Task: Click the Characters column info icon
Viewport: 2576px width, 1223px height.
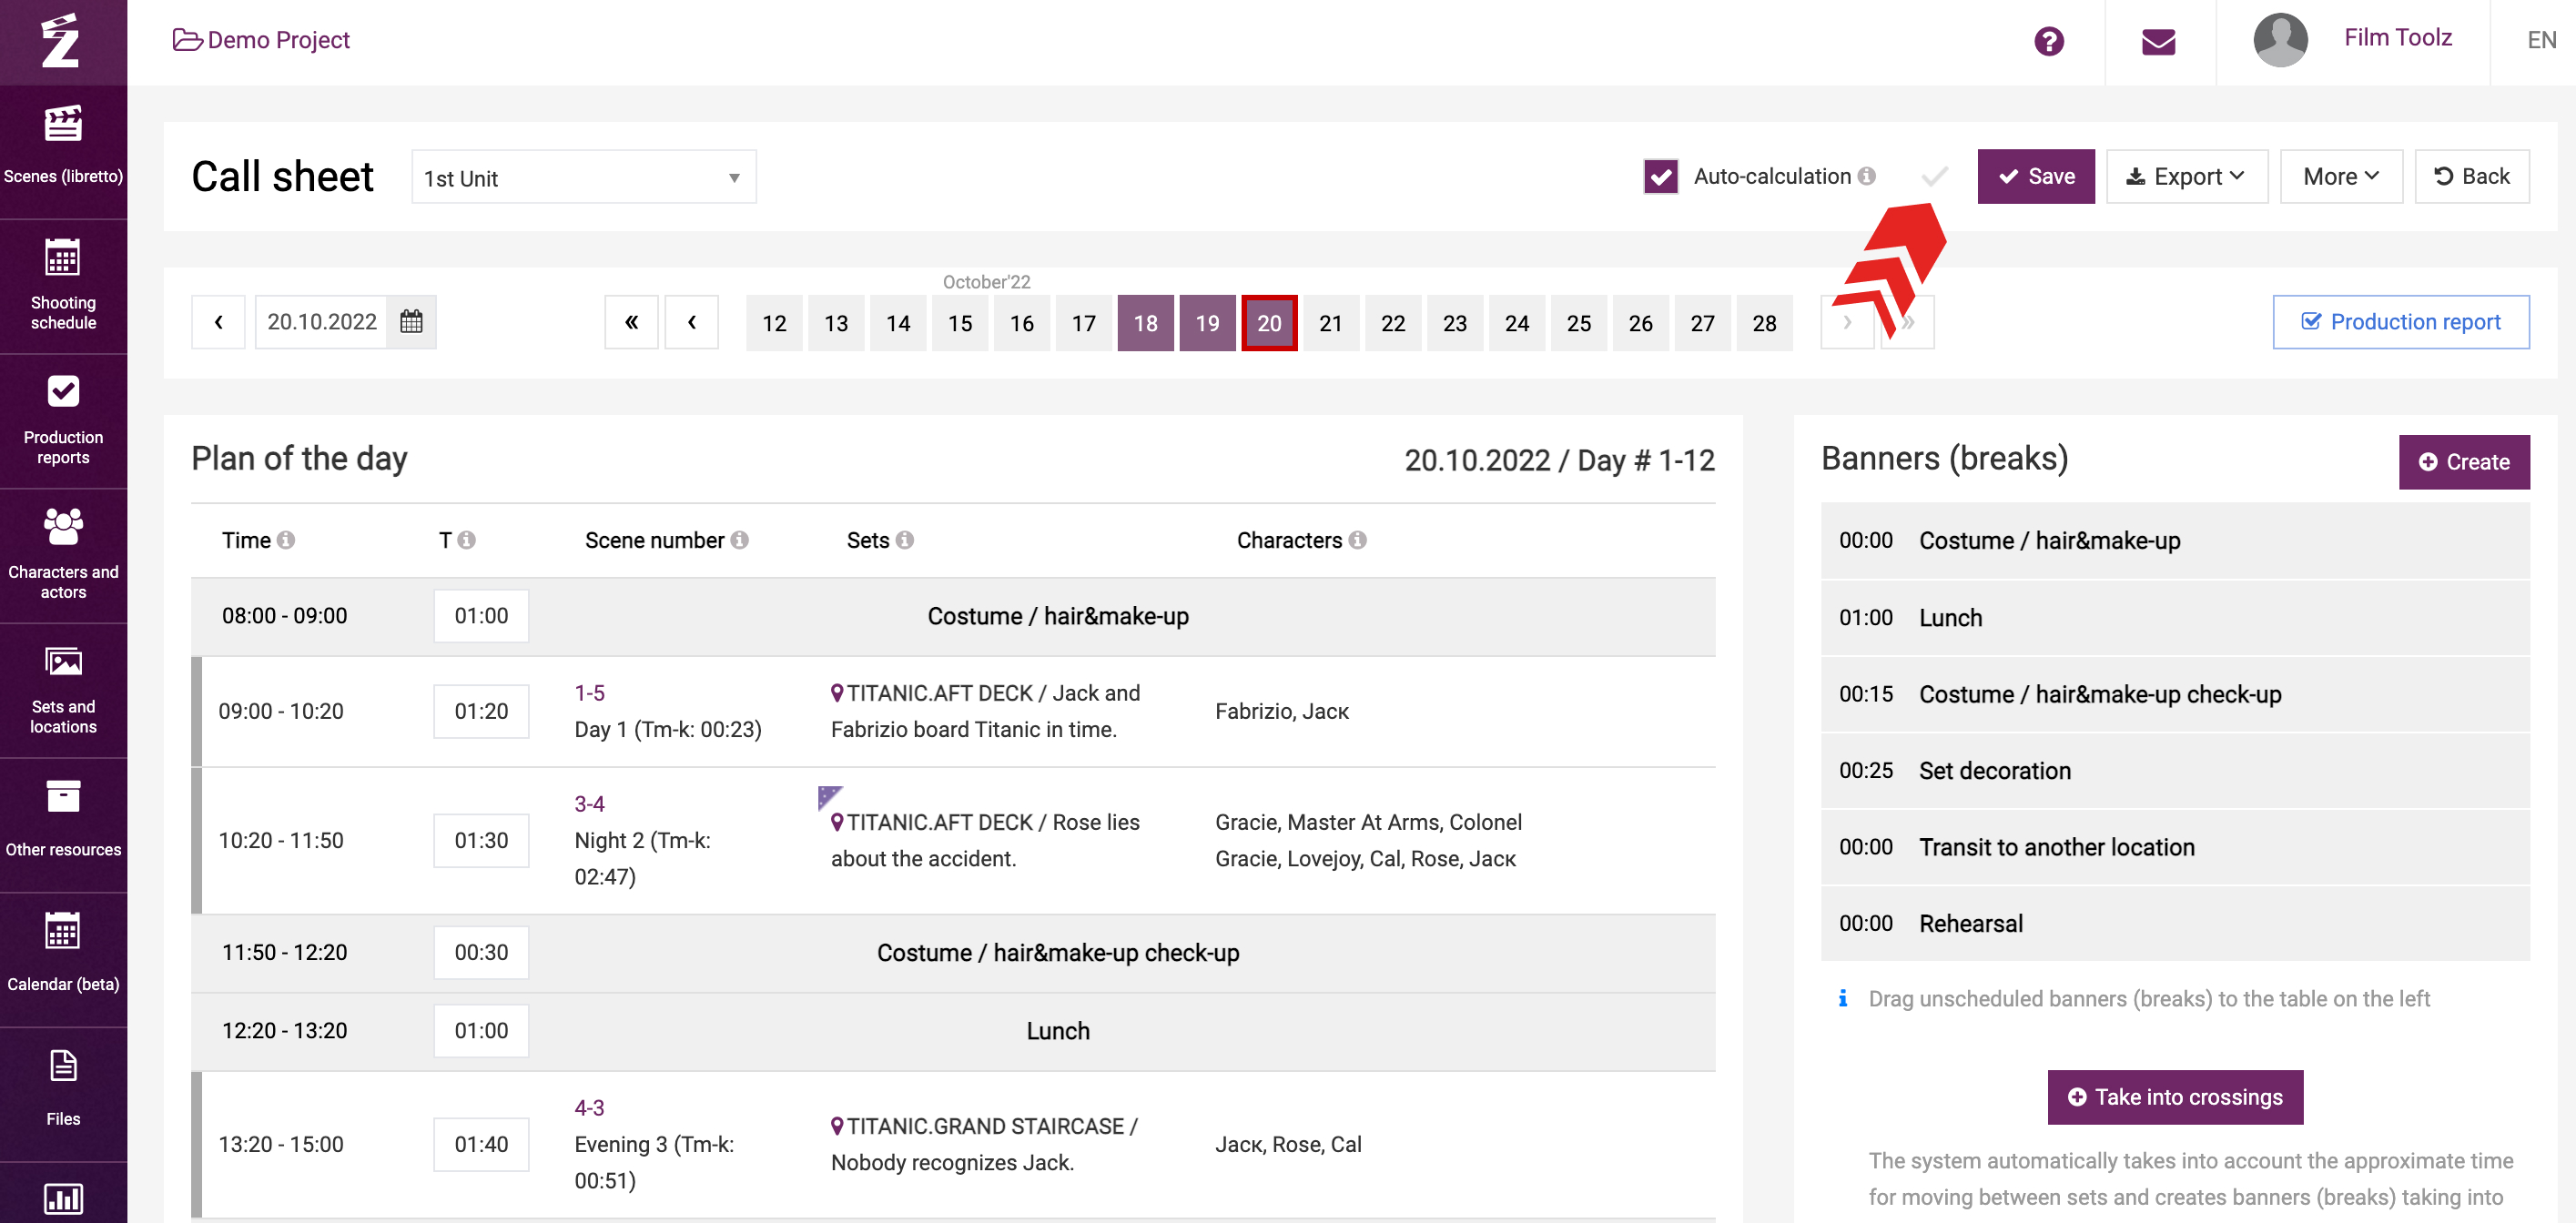Action: coord(1357,540)
